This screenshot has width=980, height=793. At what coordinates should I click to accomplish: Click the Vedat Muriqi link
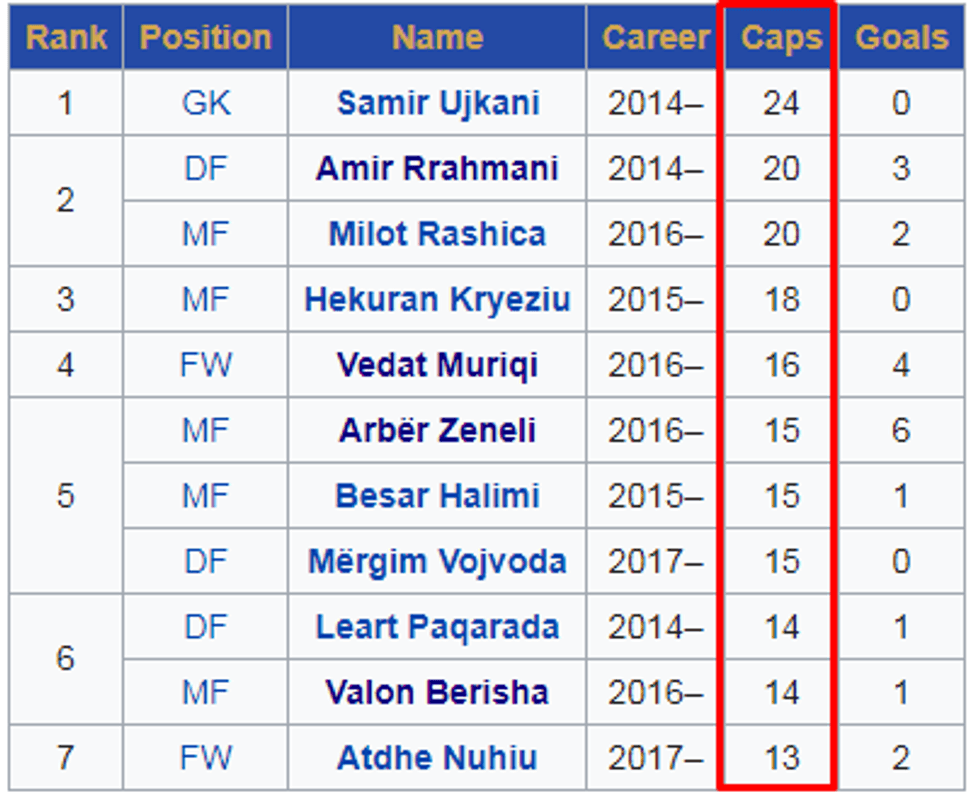437,365
